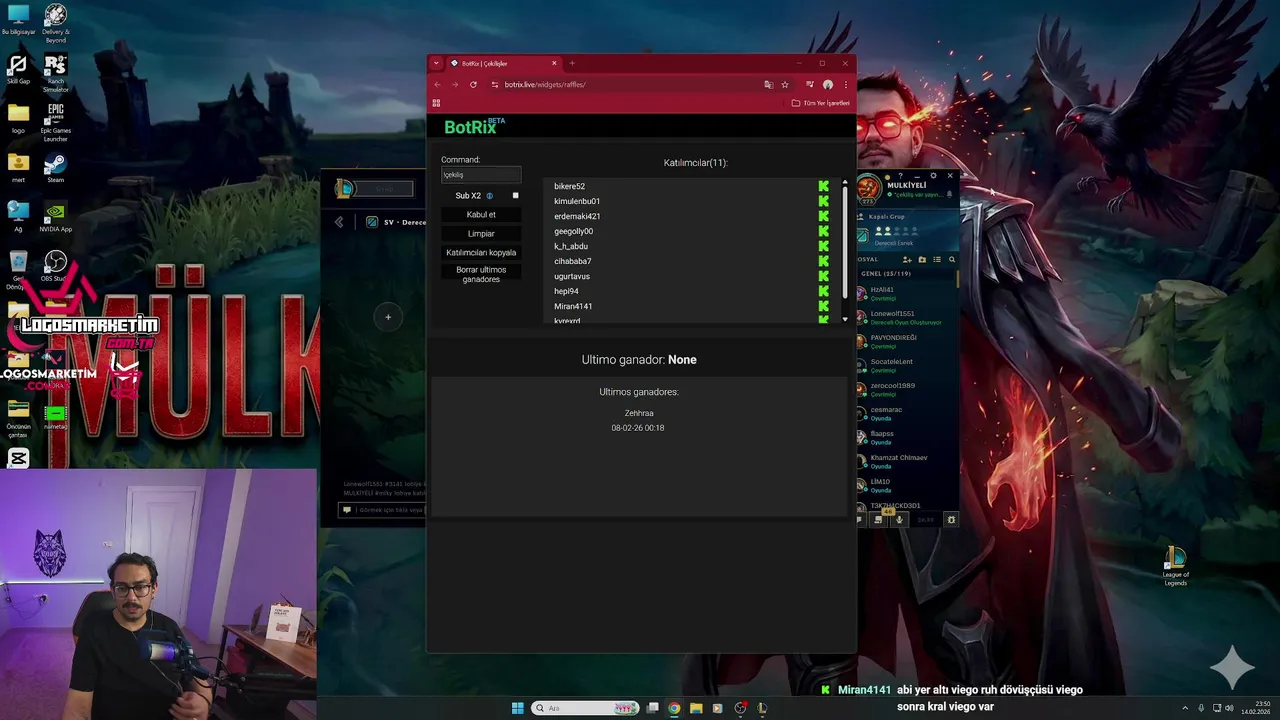The height and width of the screenshot is (720, 1280).
Task: Click Kick icon next to cihababa7
Action: pos(824,262)
